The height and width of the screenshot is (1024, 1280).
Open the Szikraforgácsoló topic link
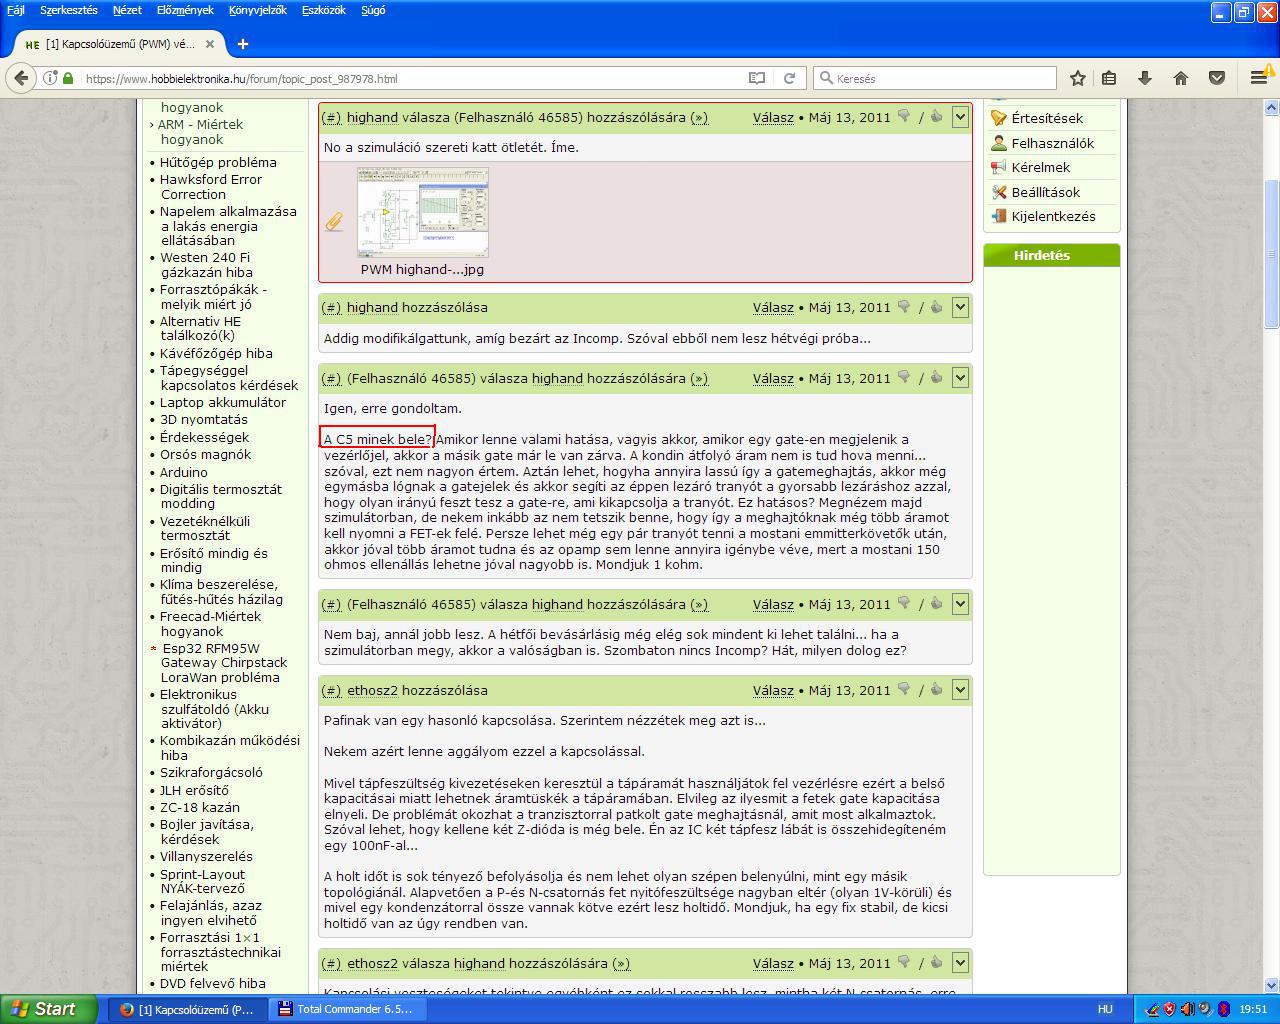click(211, 772)
